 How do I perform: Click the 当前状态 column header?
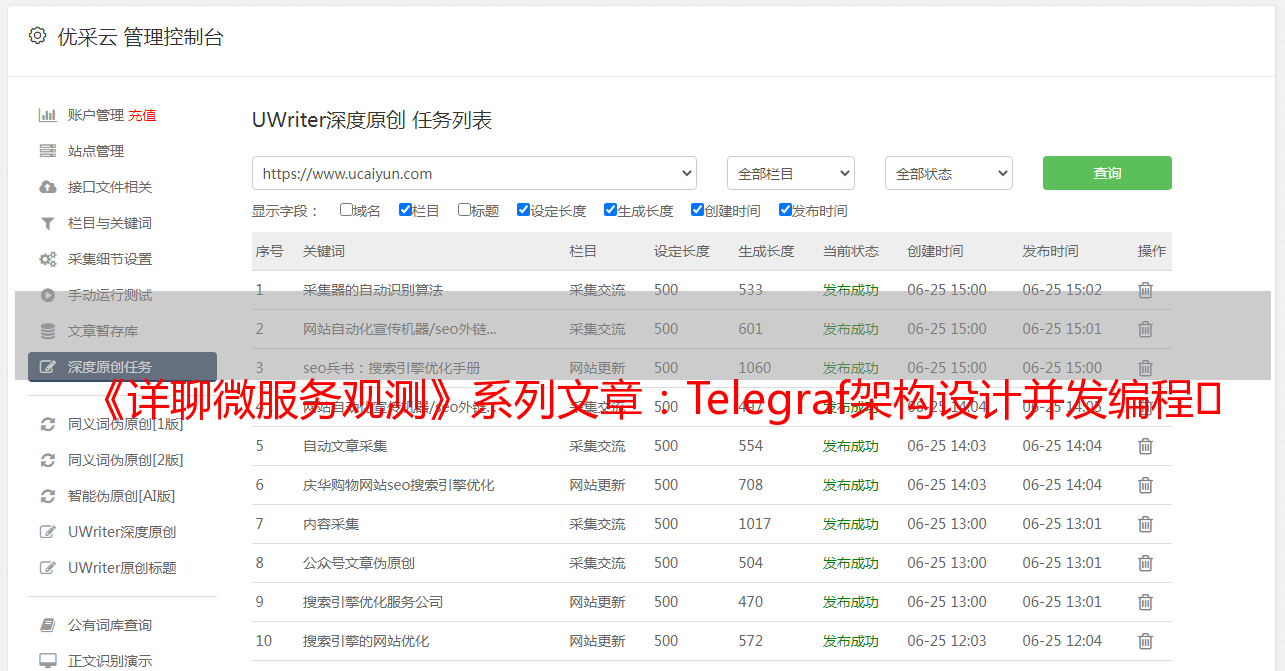tap(851, 251)
